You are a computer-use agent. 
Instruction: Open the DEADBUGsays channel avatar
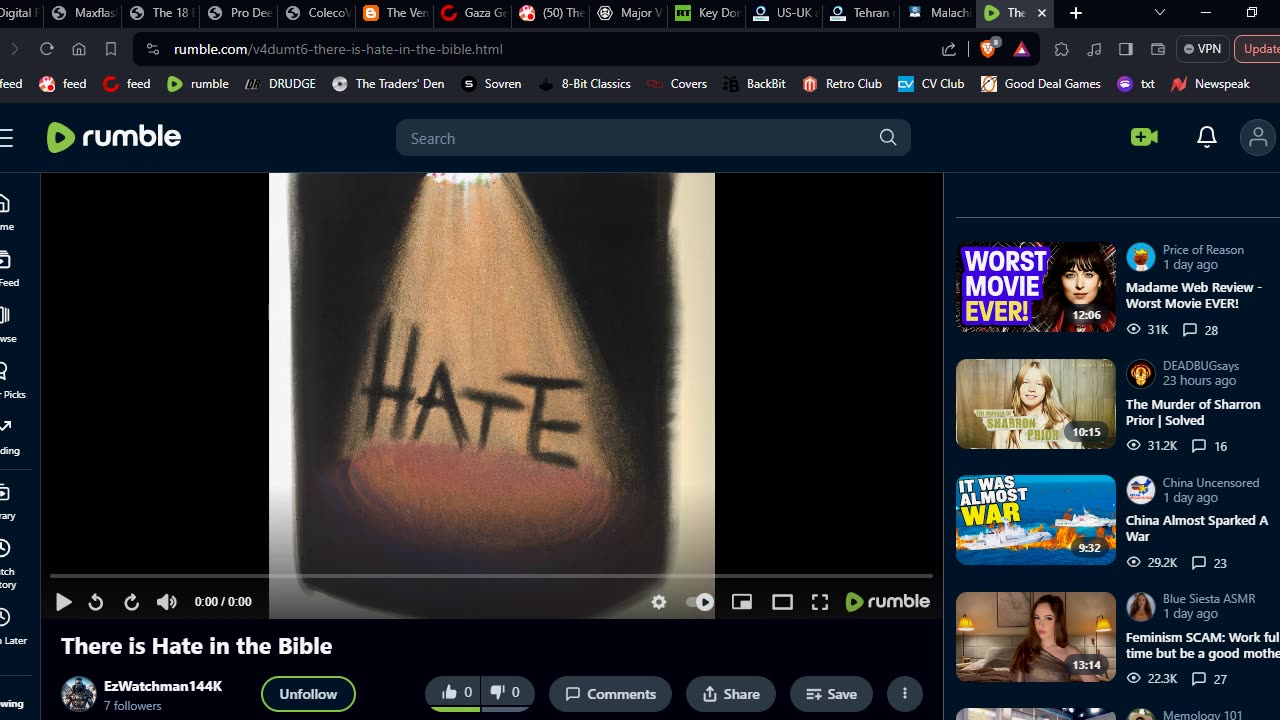[x=1141, y=374]
